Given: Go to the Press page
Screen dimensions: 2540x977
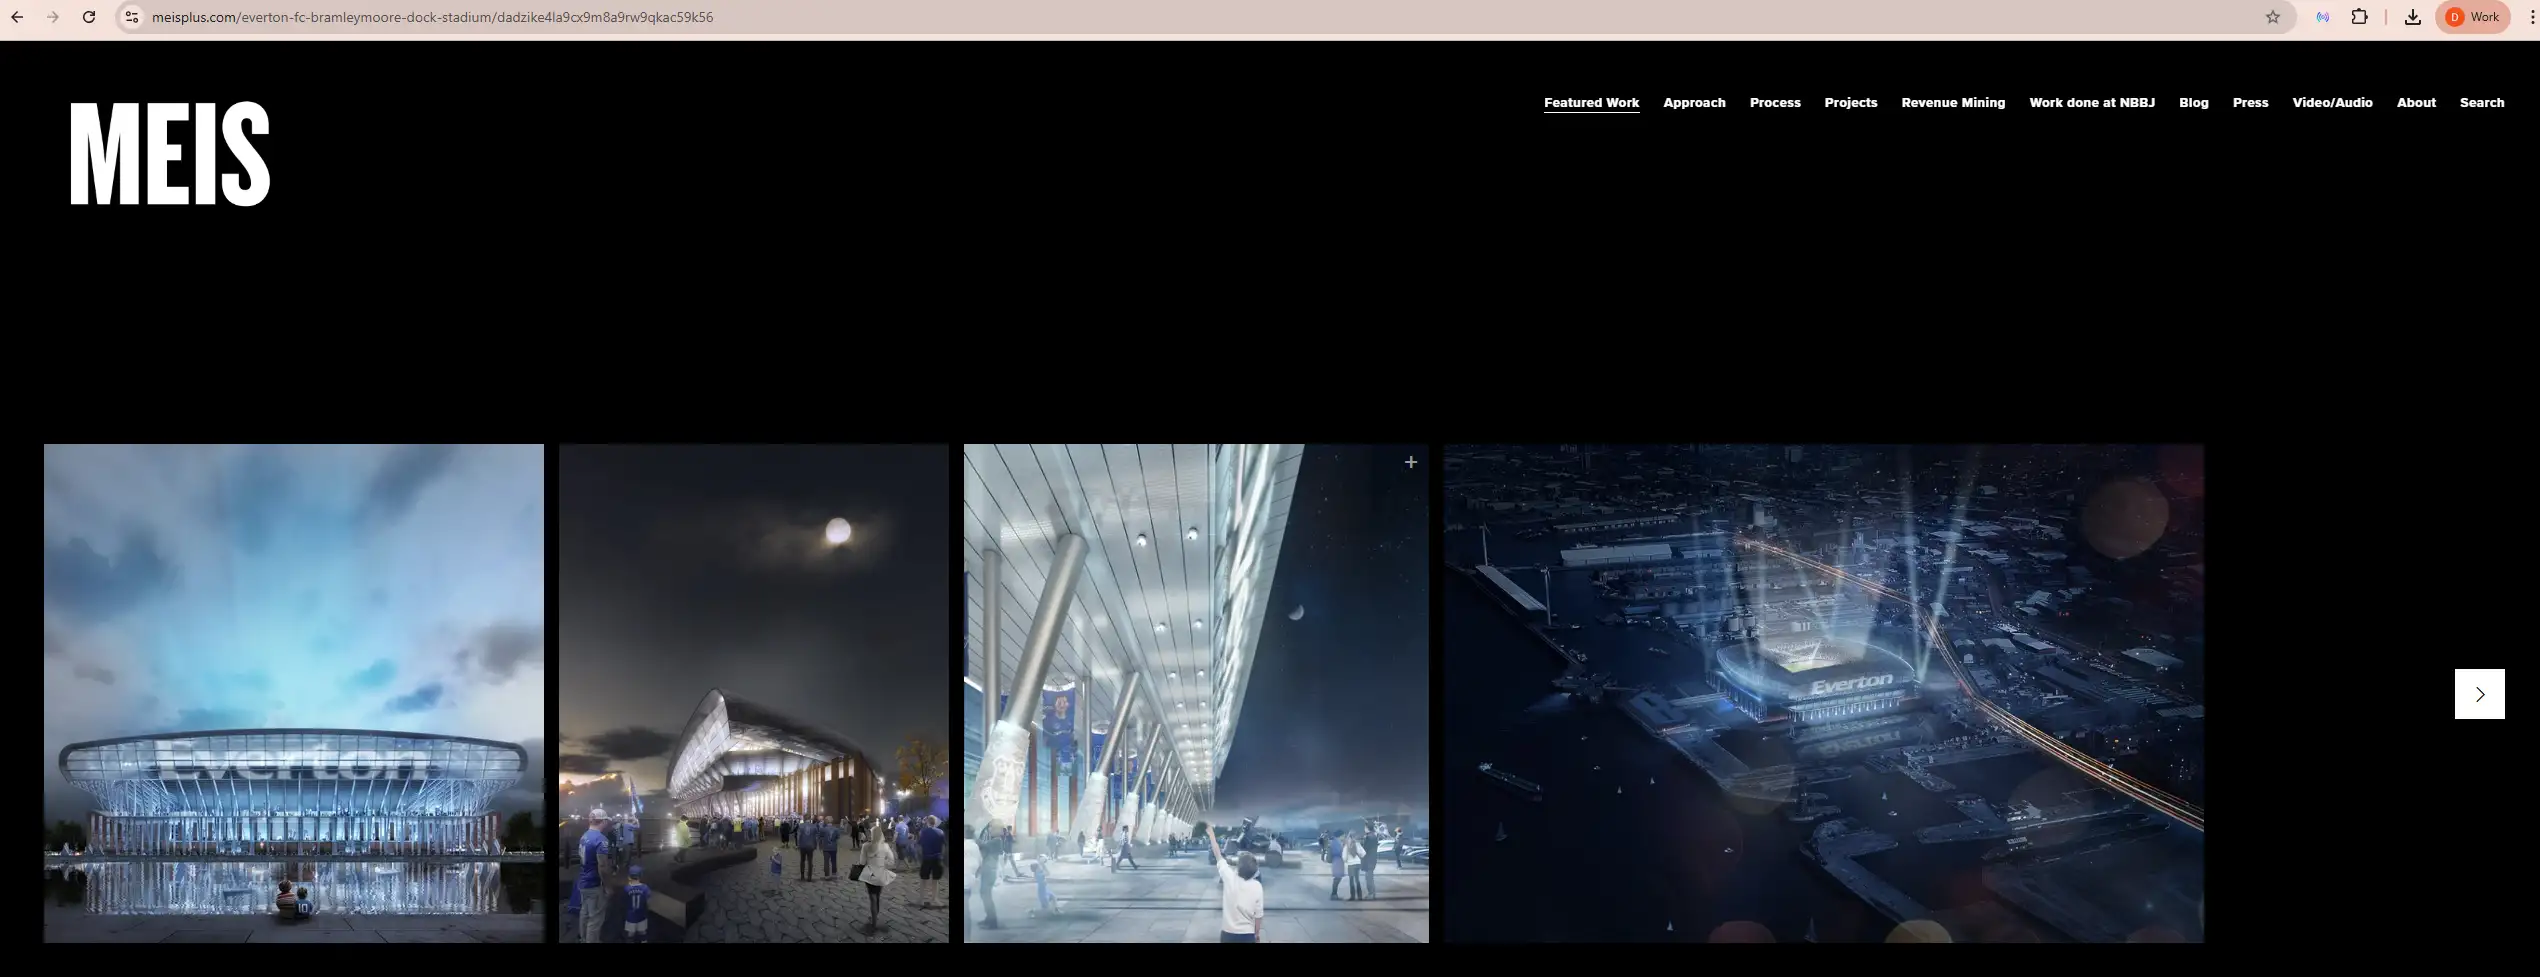Looking at the screenshot, I should click(x=2250, y=103).
